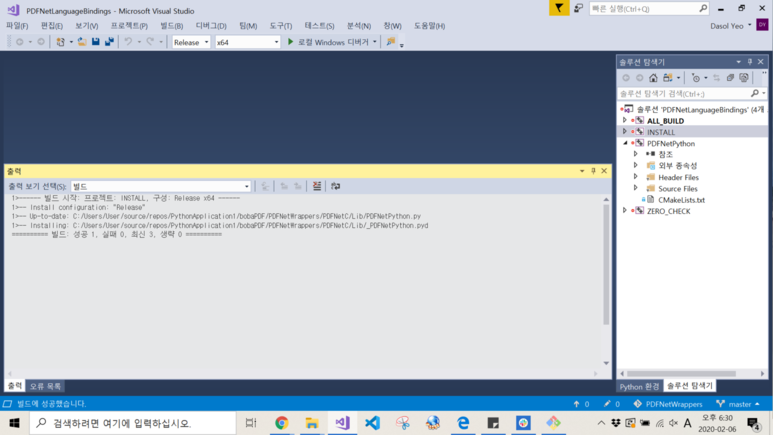This screenshot has width=773, height=435.
Task: Open the x64 platform dropdown
Action: pyautogui.click(x=247, y=42)
